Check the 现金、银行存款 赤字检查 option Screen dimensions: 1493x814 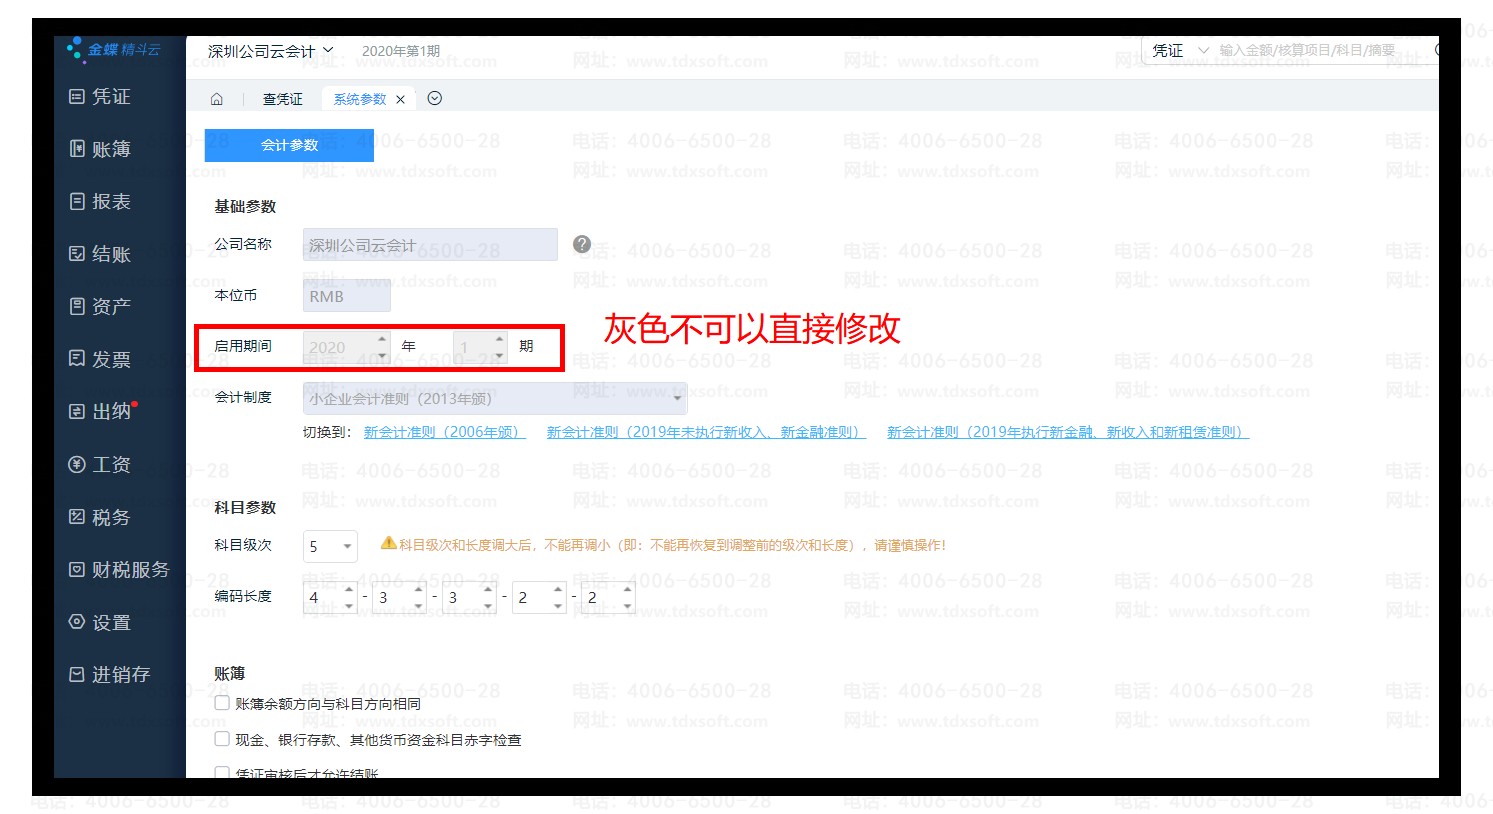(222, 739)
